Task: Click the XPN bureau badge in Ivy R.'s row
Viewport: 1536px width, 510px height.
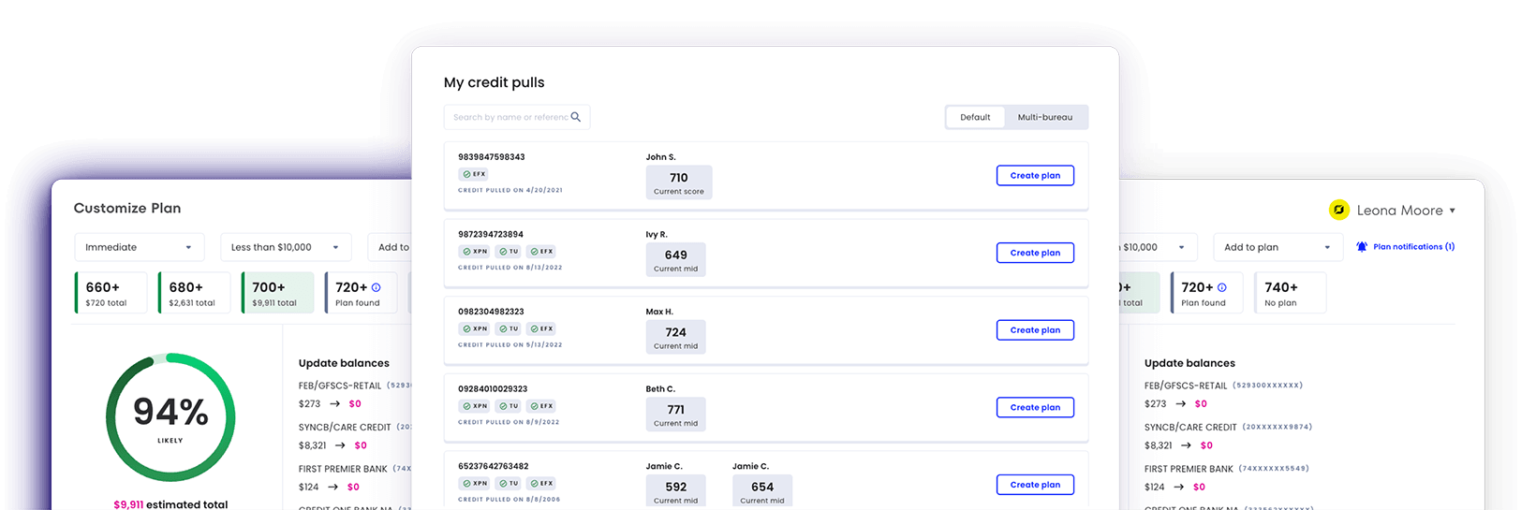Action: pos(473,251)
